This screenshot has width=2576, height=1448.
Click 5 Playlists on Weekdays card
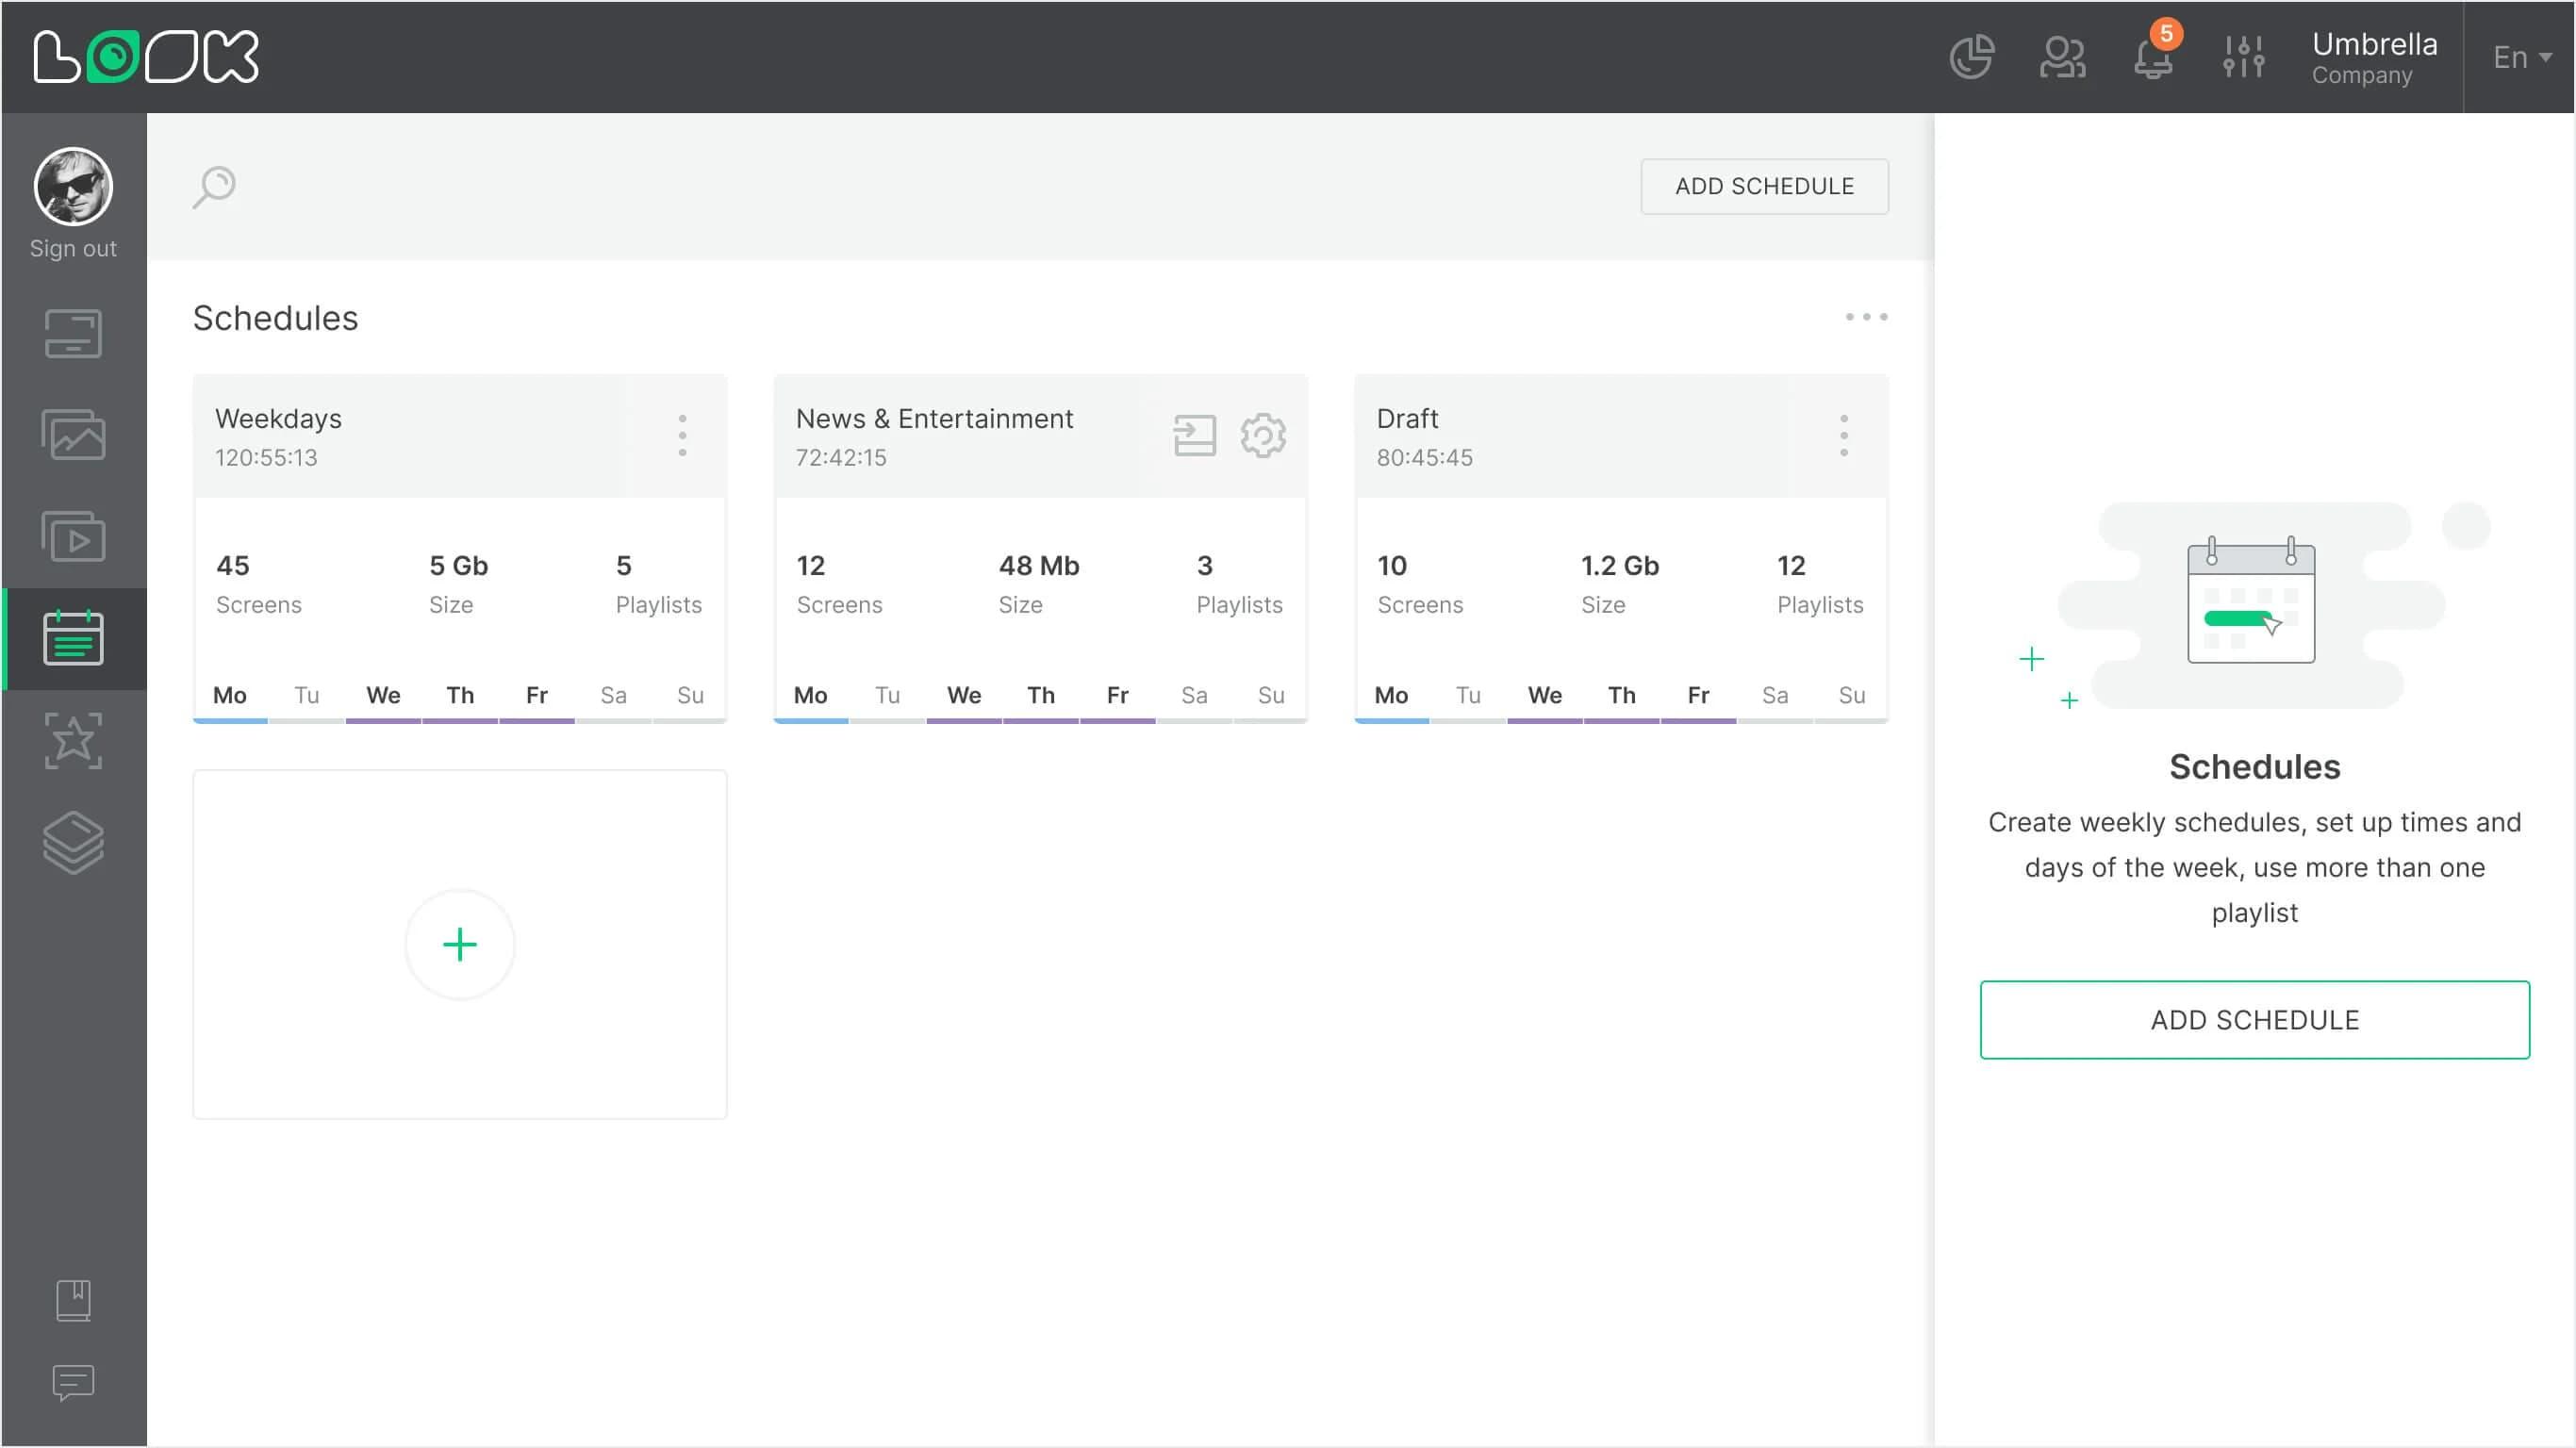point(659,584)
